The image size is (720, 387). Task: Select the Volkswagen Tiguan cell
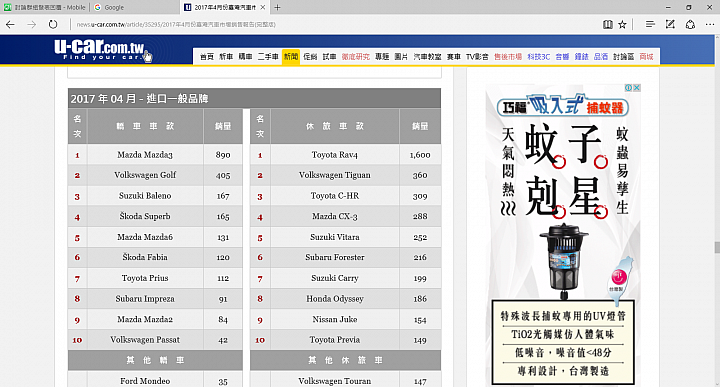[x=335, y=175]
